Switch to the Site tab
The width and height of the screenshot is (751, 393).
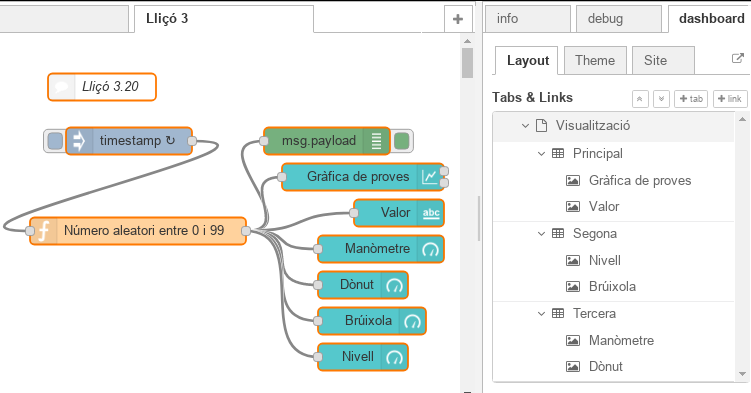point(663,60)
